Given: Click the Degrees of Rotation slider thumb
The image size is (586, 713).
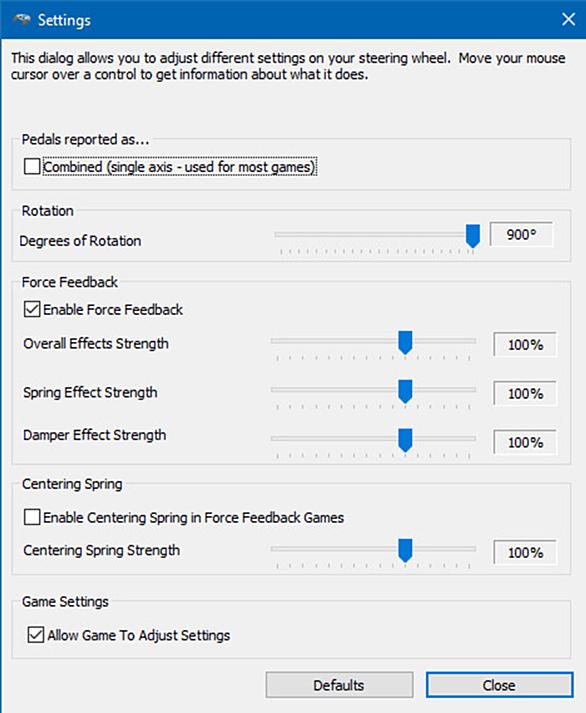Looking at the screenshot, I should pos(473,236).
